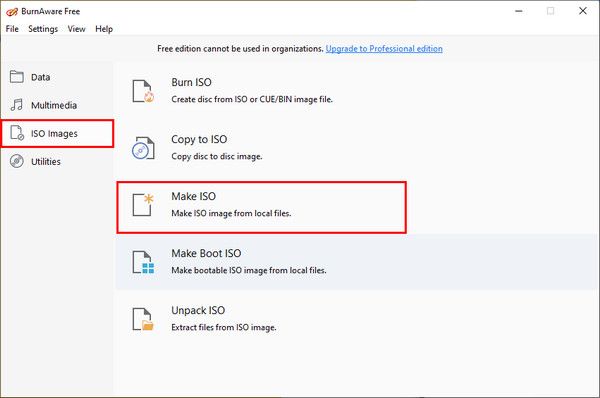Click 'Make bootable ISO image from local files.' text
Image resolution: width=600 pixels, height=398 pixels.
pyautogui.click(x=249, y=271)
